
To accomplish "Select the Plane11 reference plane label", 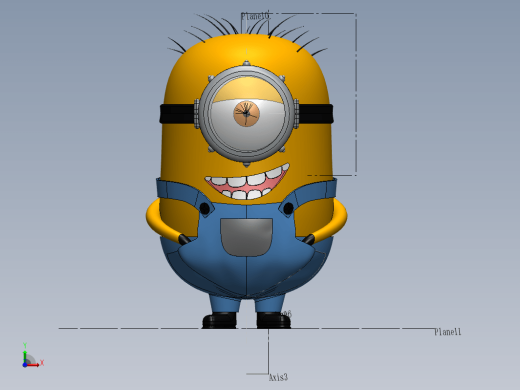I will pyautogui.click(x=447, y=332).
